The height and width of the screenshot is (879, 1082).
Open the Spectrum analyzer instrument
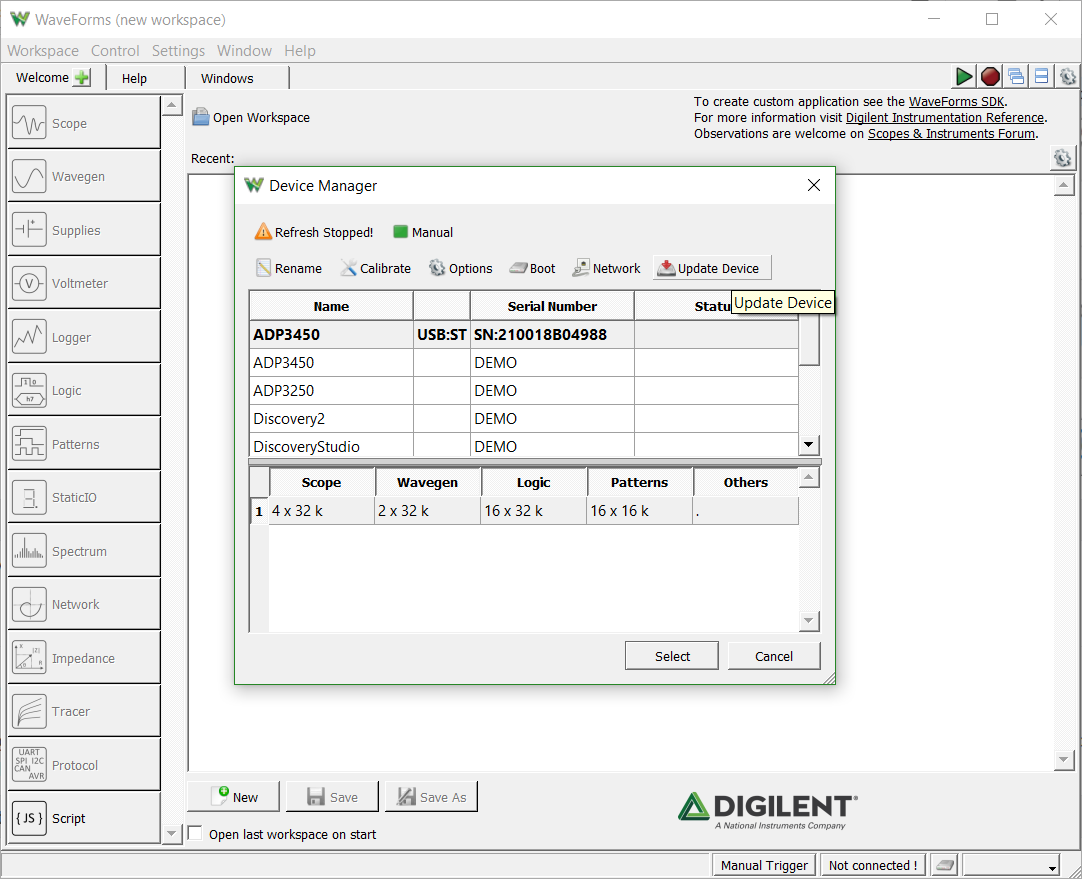(x=83, y=551)
